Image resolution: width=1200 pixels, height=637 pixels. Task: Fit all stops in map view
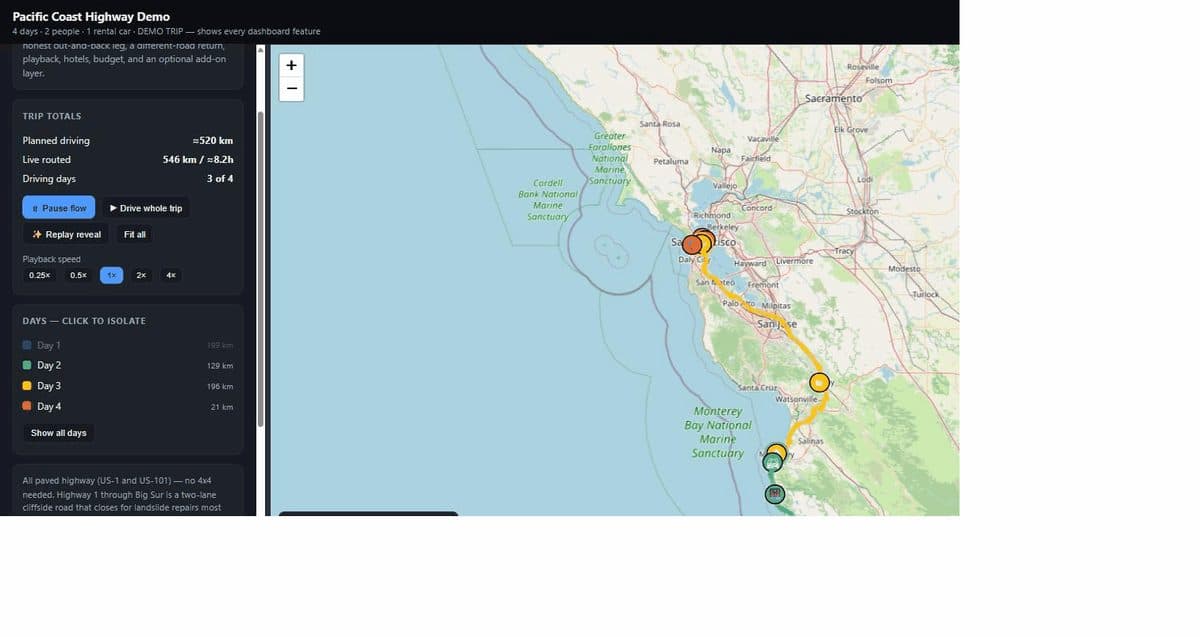[135, 234]
